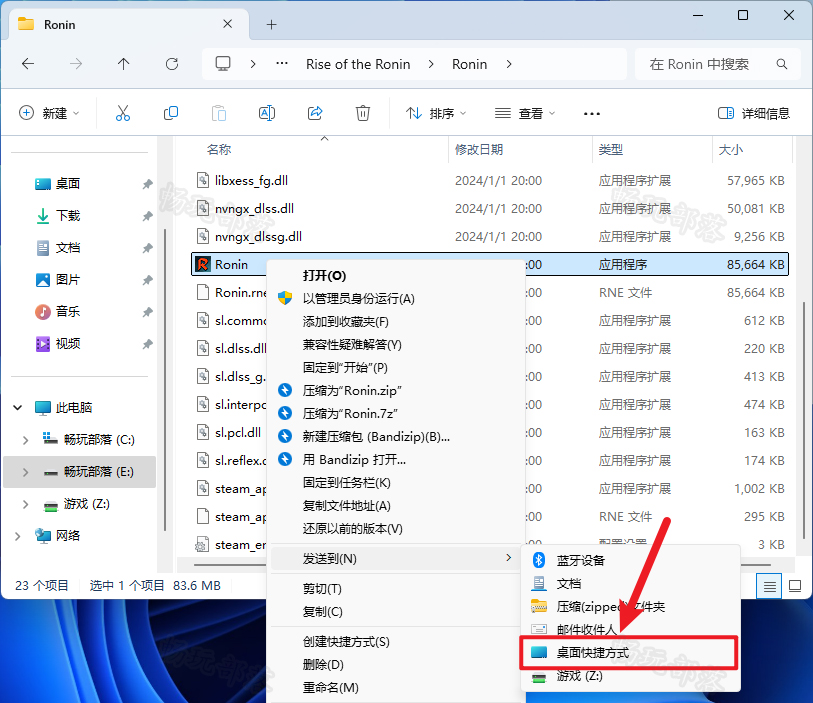Open the toolbar's three-dot more options
This screenshot has height=703, width=813.
pos(592,114)
